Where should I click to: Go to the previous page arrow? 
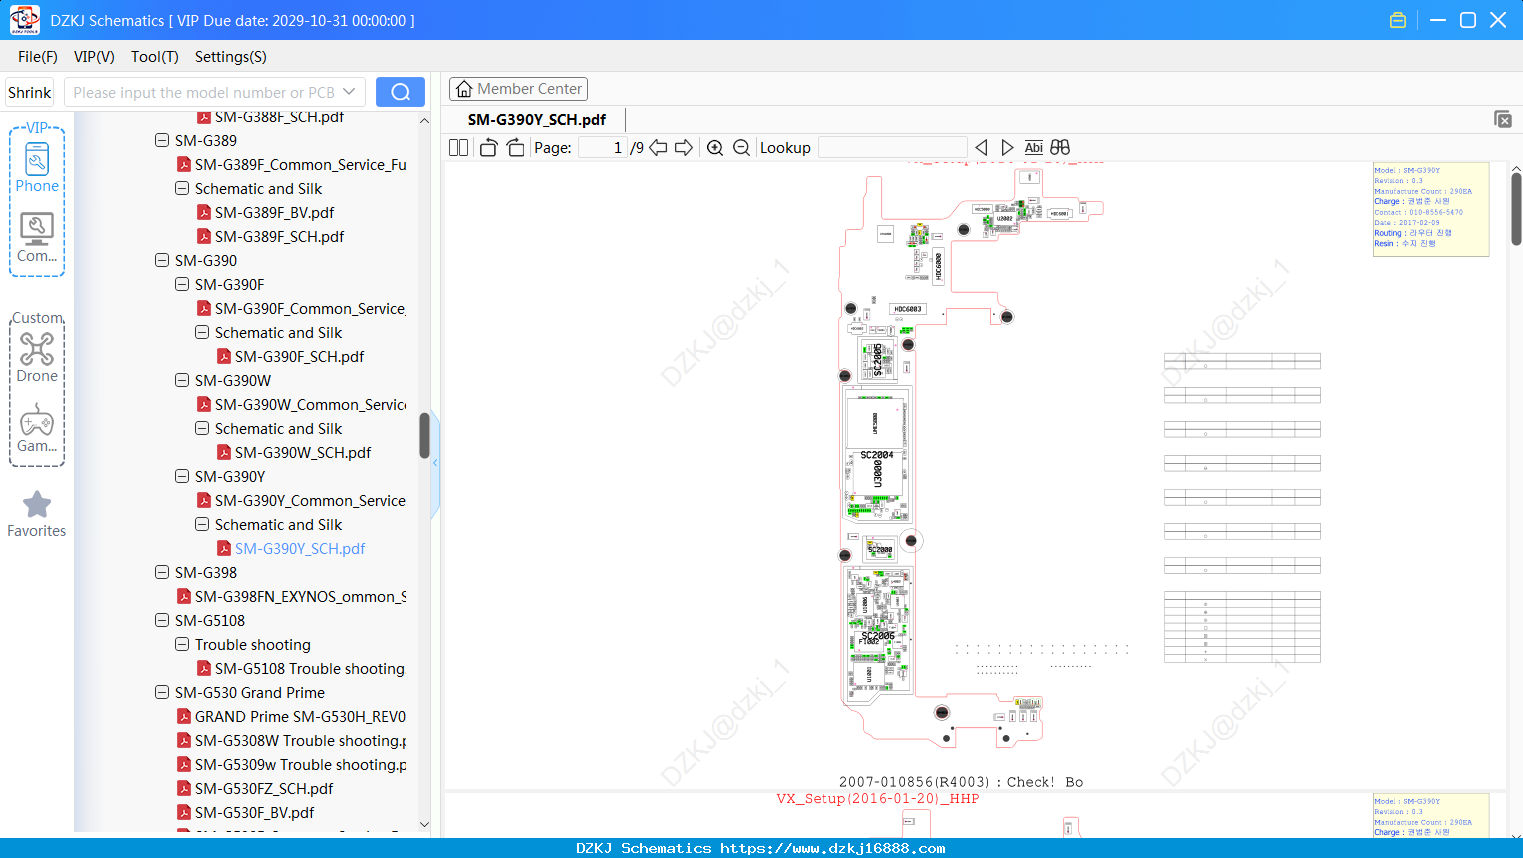pos(658,147)
